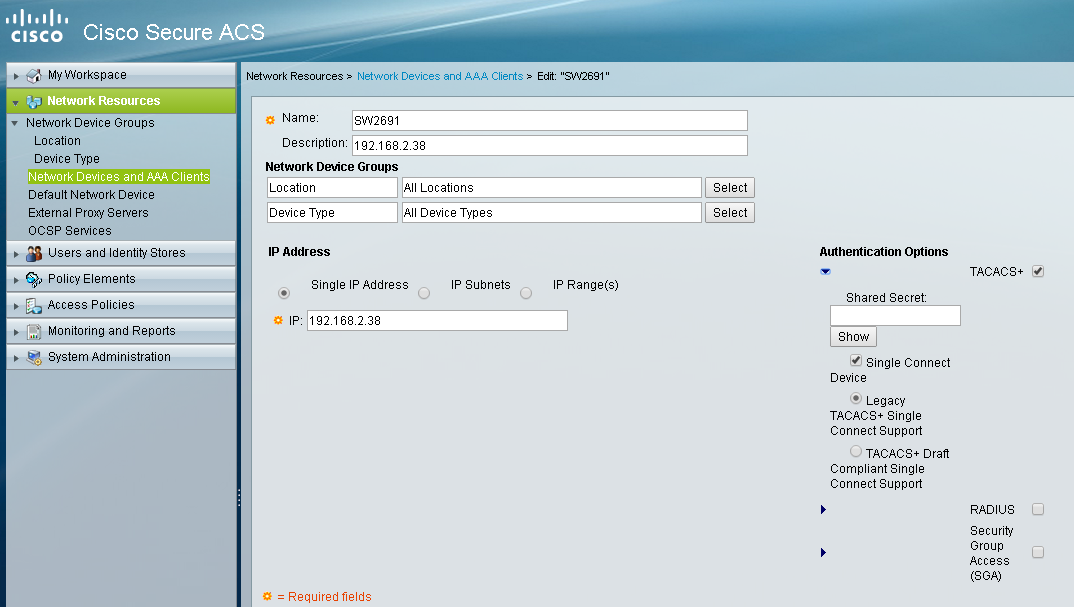This screenshot has width=1074, height=607.
Task: Click the My Workspace icon
Action: 34,75
